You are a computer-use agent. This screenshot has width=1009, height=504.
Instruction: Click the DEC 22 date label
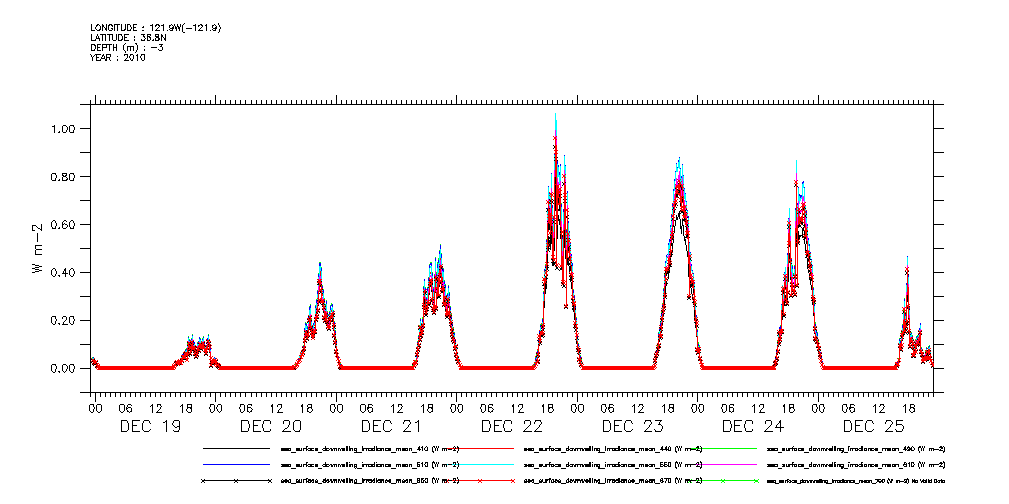pyautogui.click(x=512, y=426)
